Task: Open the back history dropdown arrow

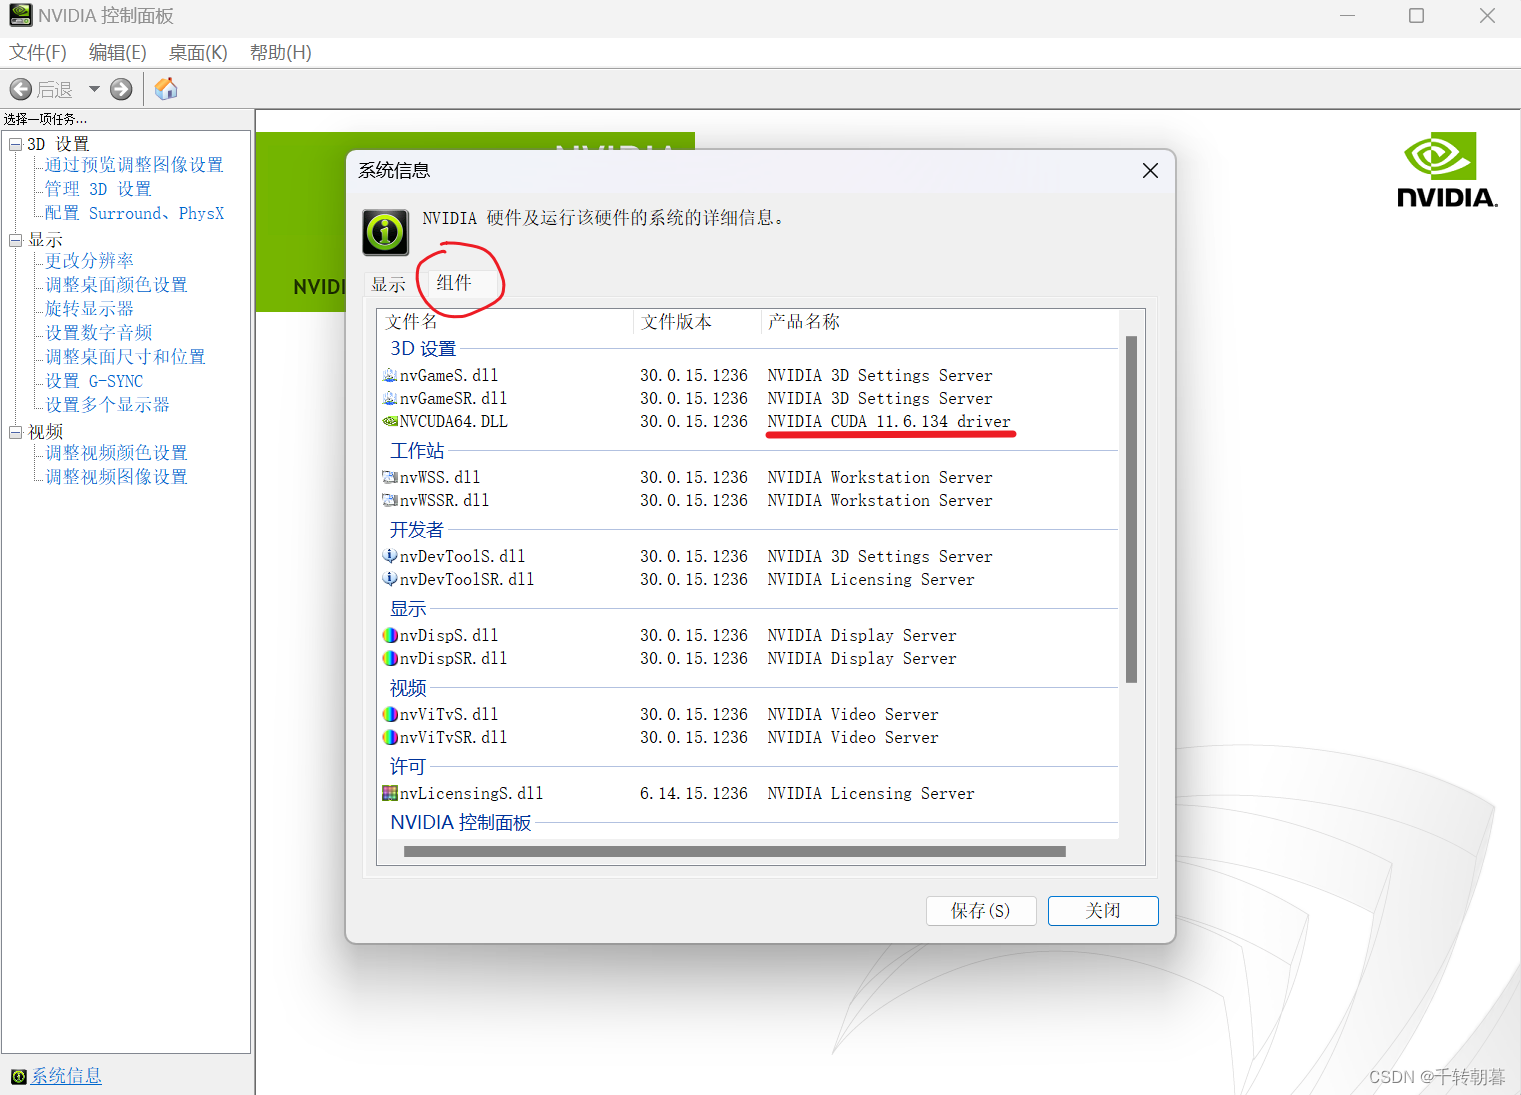Action: 94,89
